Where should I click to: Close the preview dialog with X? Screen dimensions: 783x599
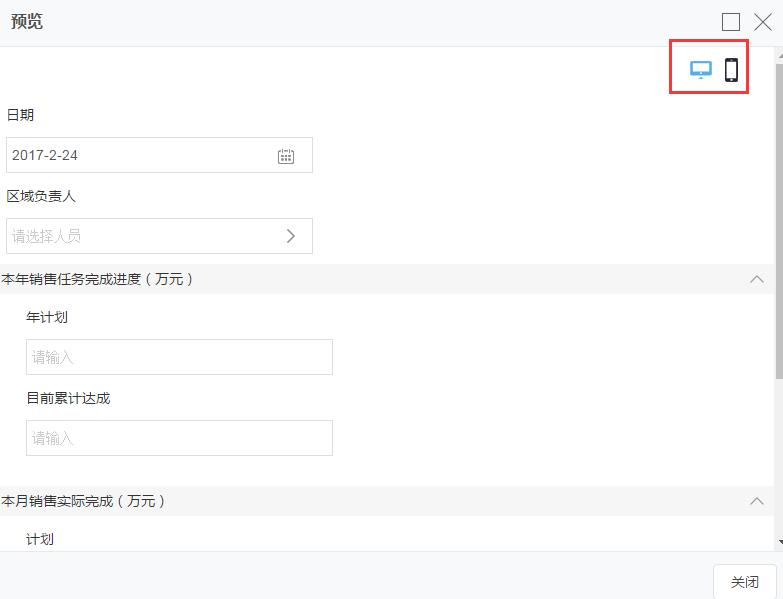click(762, 22)
